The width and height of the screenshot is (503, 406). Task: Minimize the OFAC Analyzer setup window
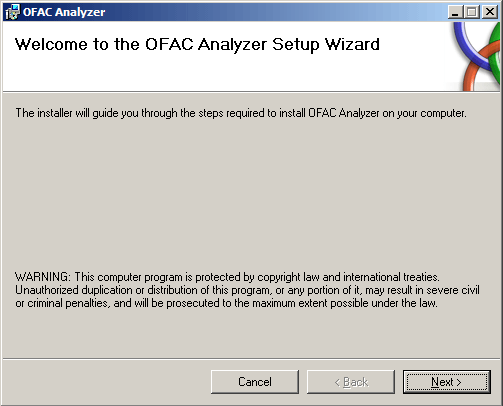(x=455, y=12)
